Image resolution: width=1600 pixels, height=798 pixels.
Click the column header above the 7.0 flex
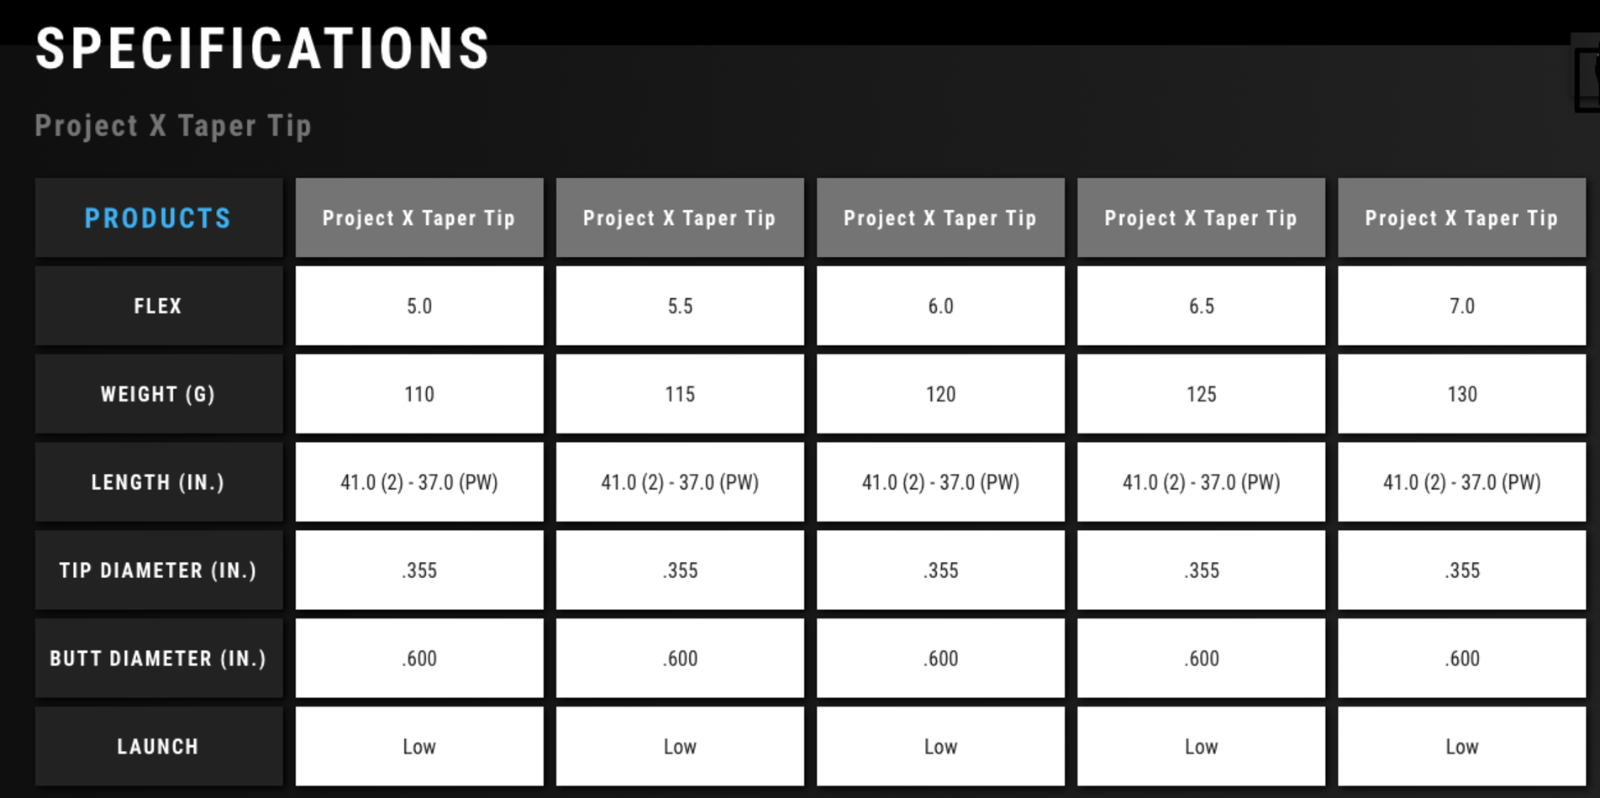[1461, 218]
